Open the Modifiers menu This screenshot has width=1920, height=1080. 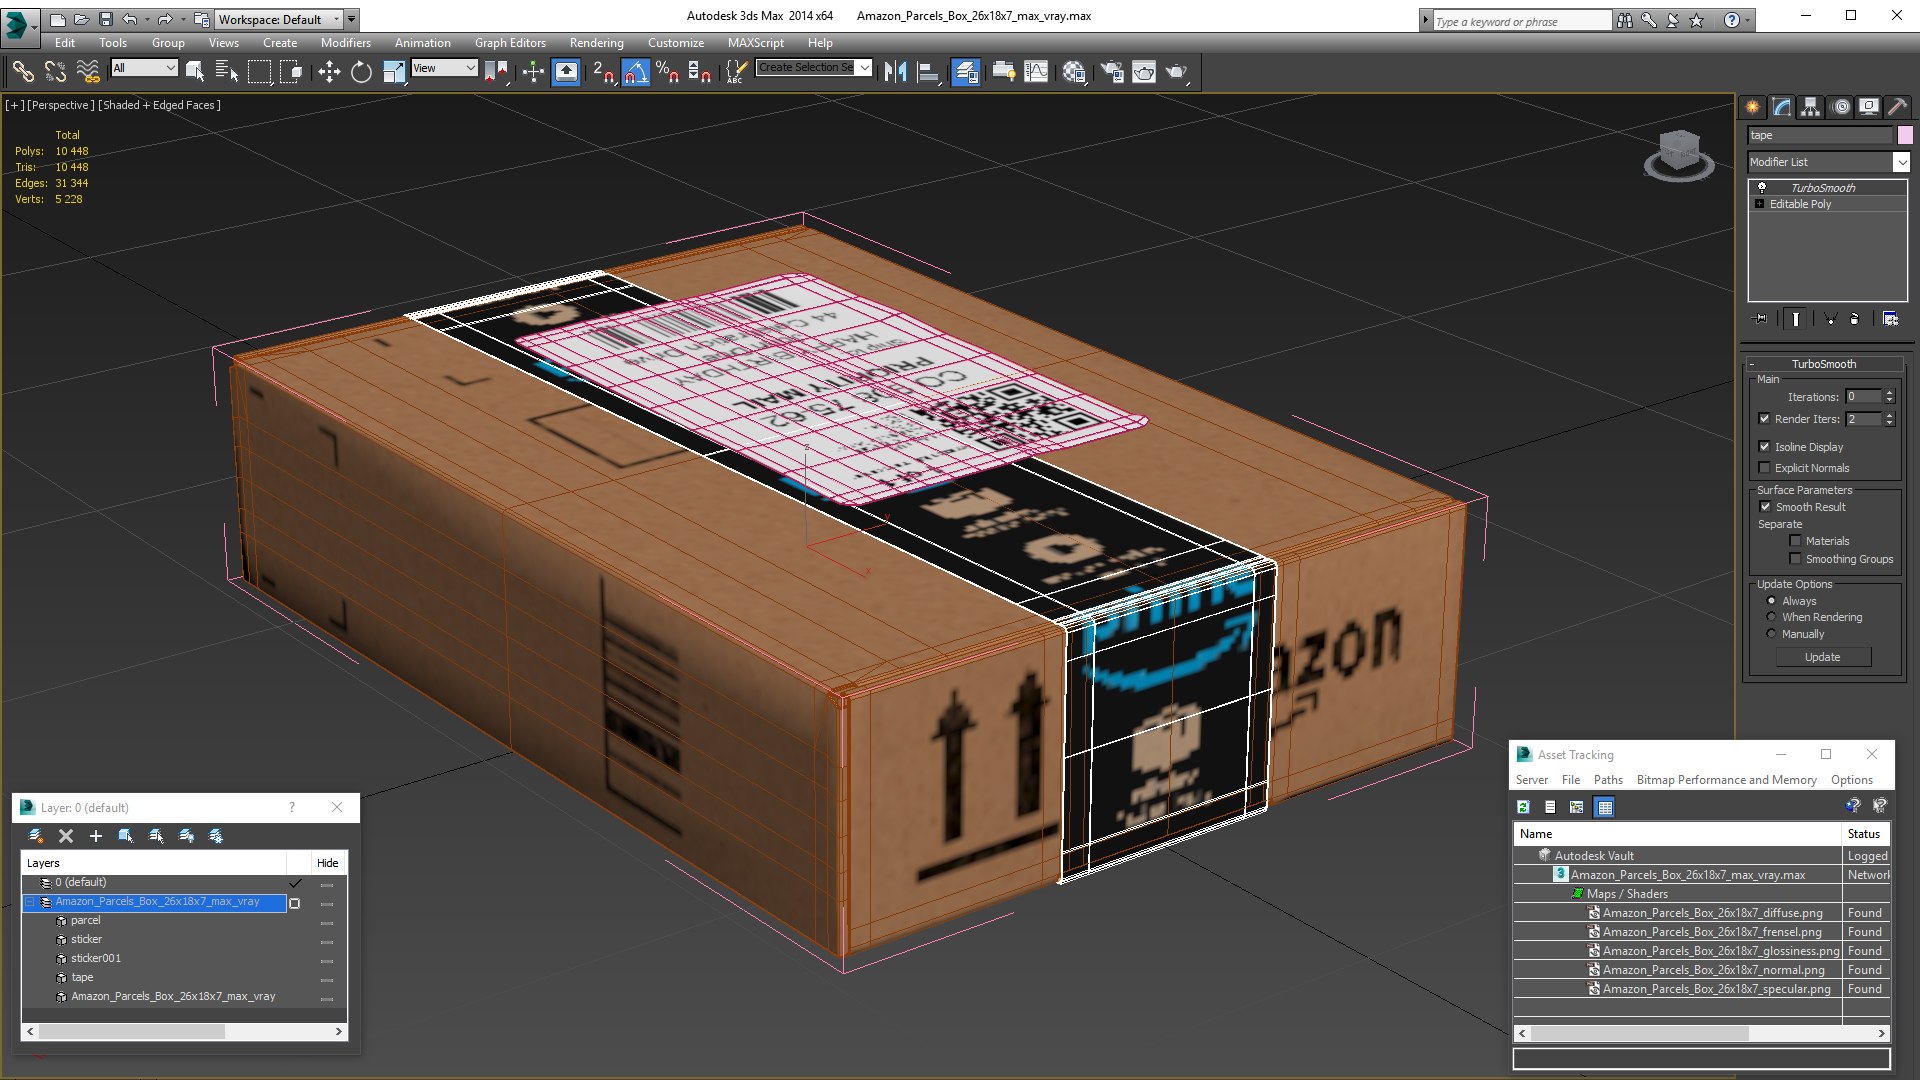345,43
